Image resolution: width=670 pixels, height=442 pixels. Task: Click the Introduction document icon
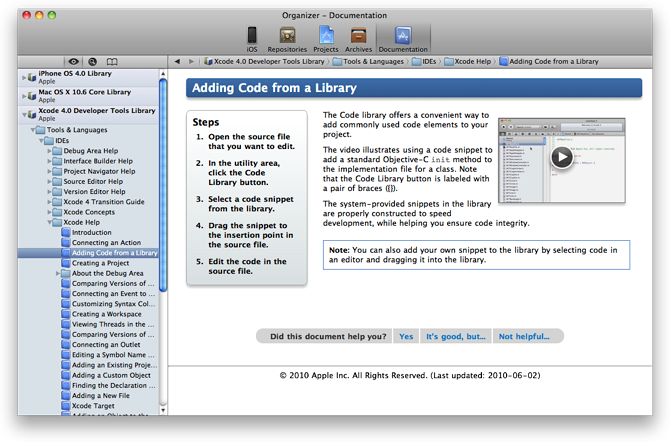pos(65,233)
